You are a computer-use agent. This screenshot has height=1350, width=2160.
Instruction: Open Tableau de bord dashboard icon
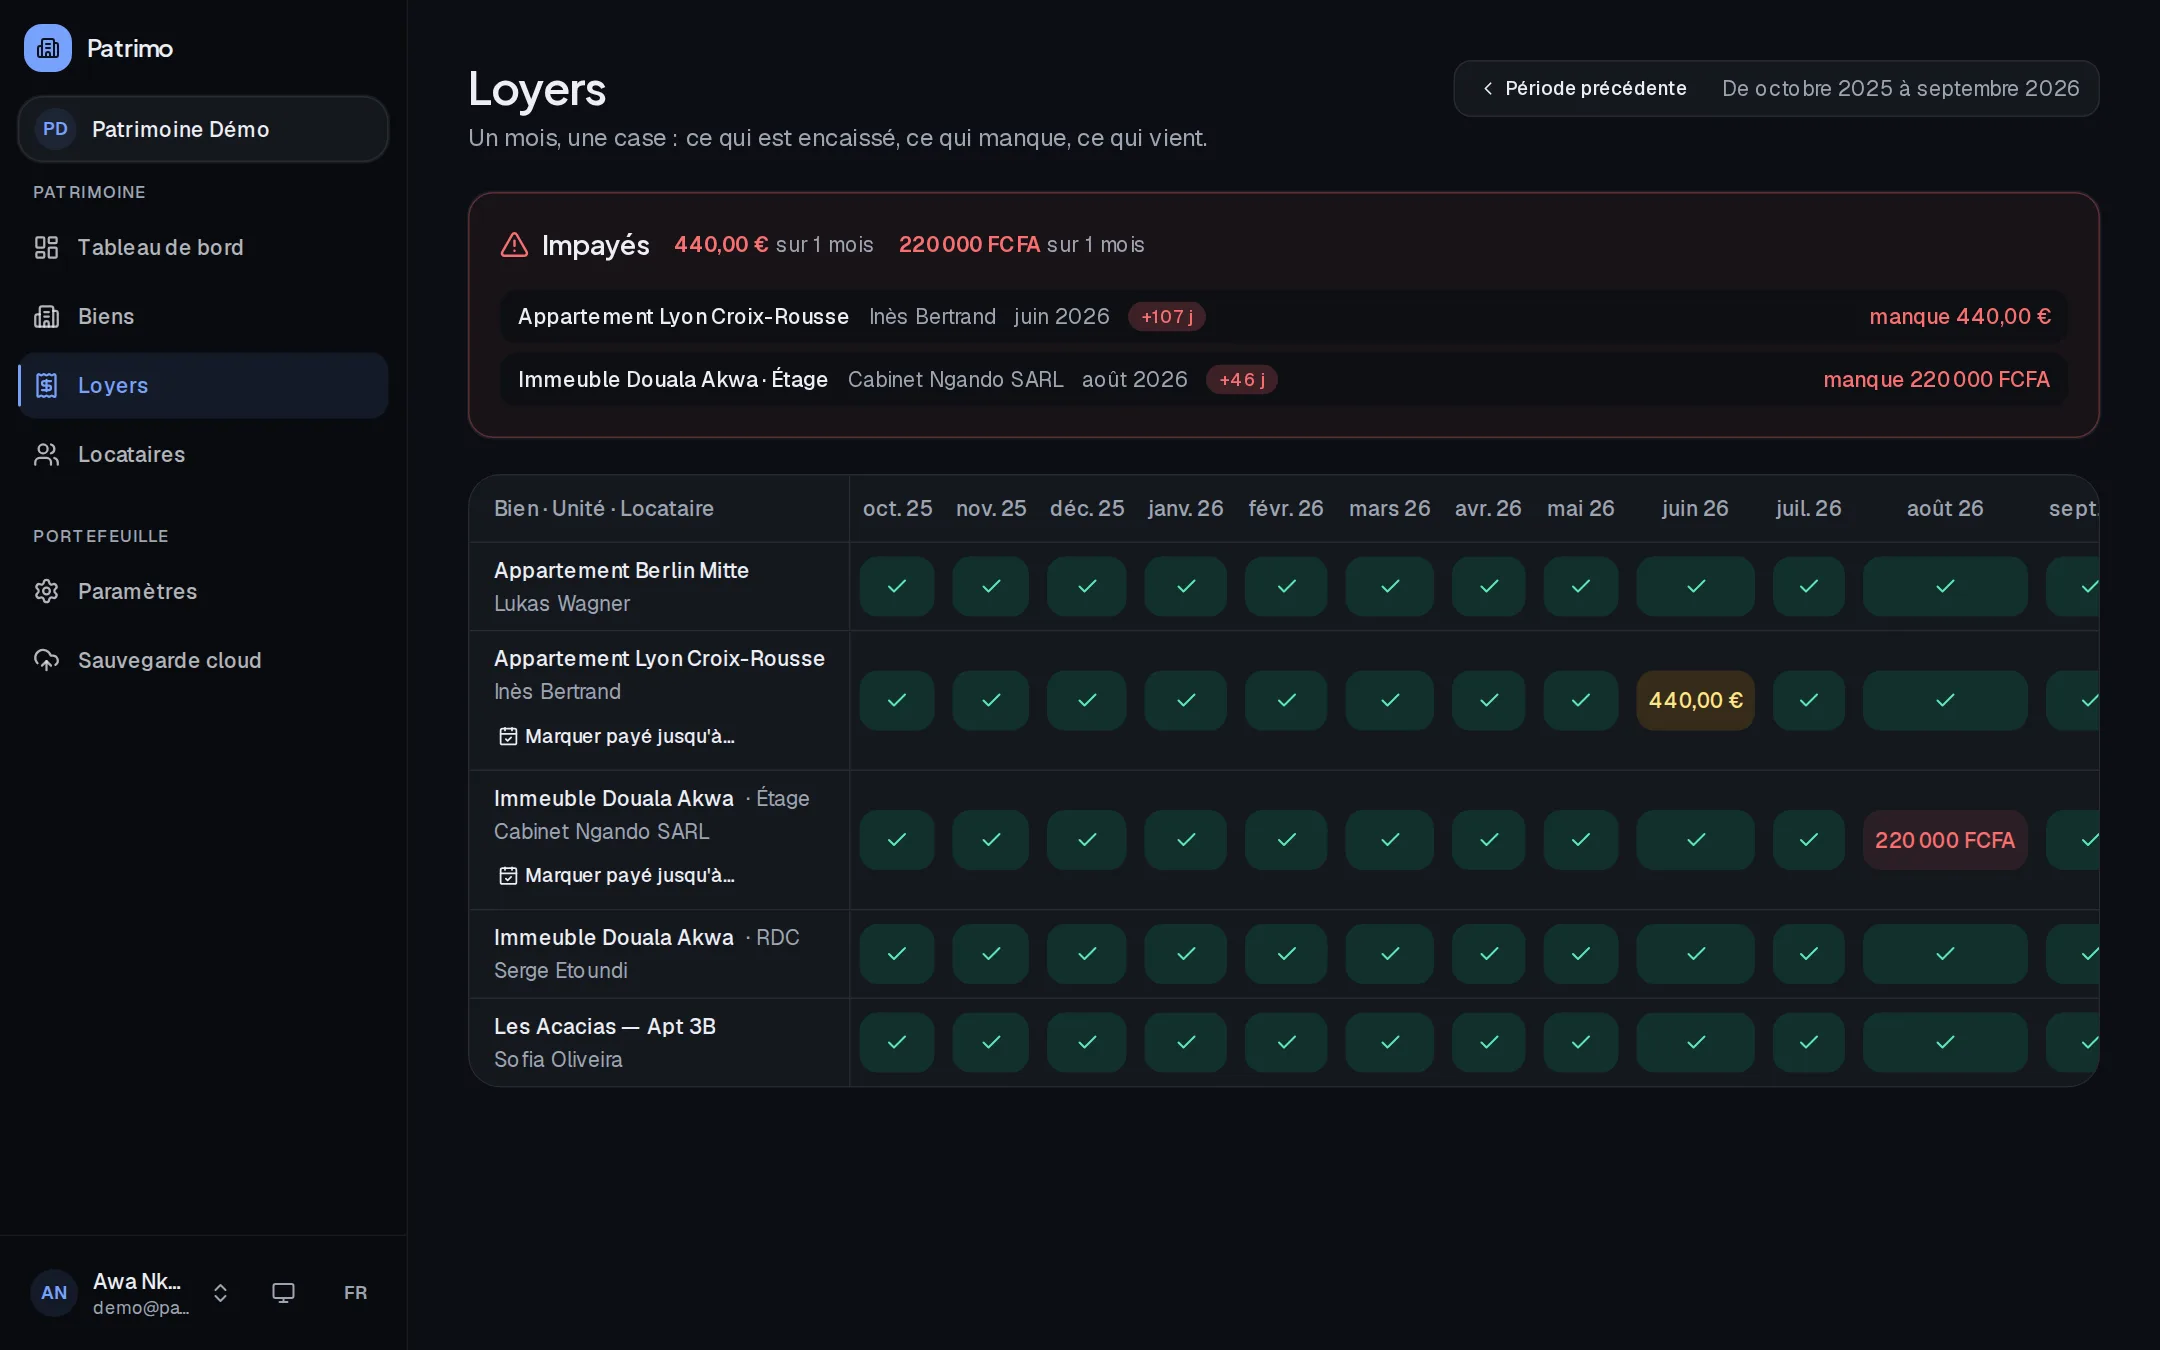46,247
